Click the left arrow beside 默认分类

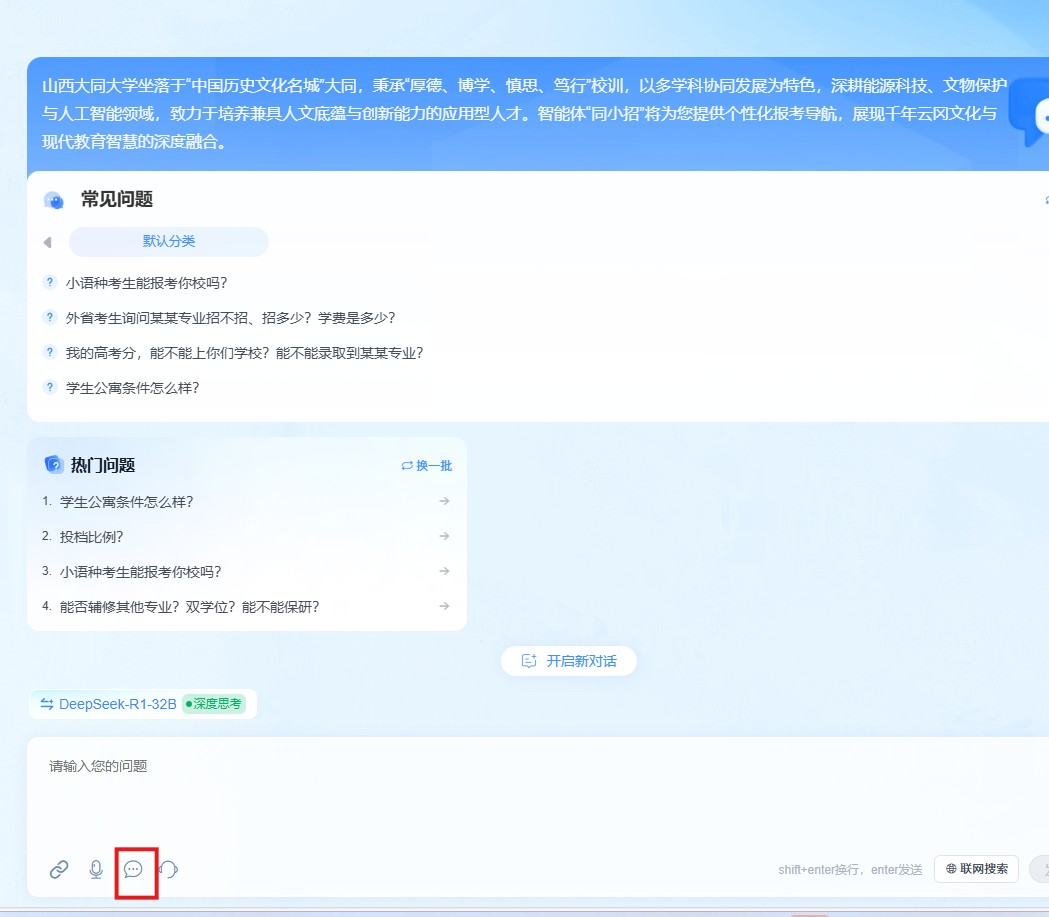tap(47, 242)
